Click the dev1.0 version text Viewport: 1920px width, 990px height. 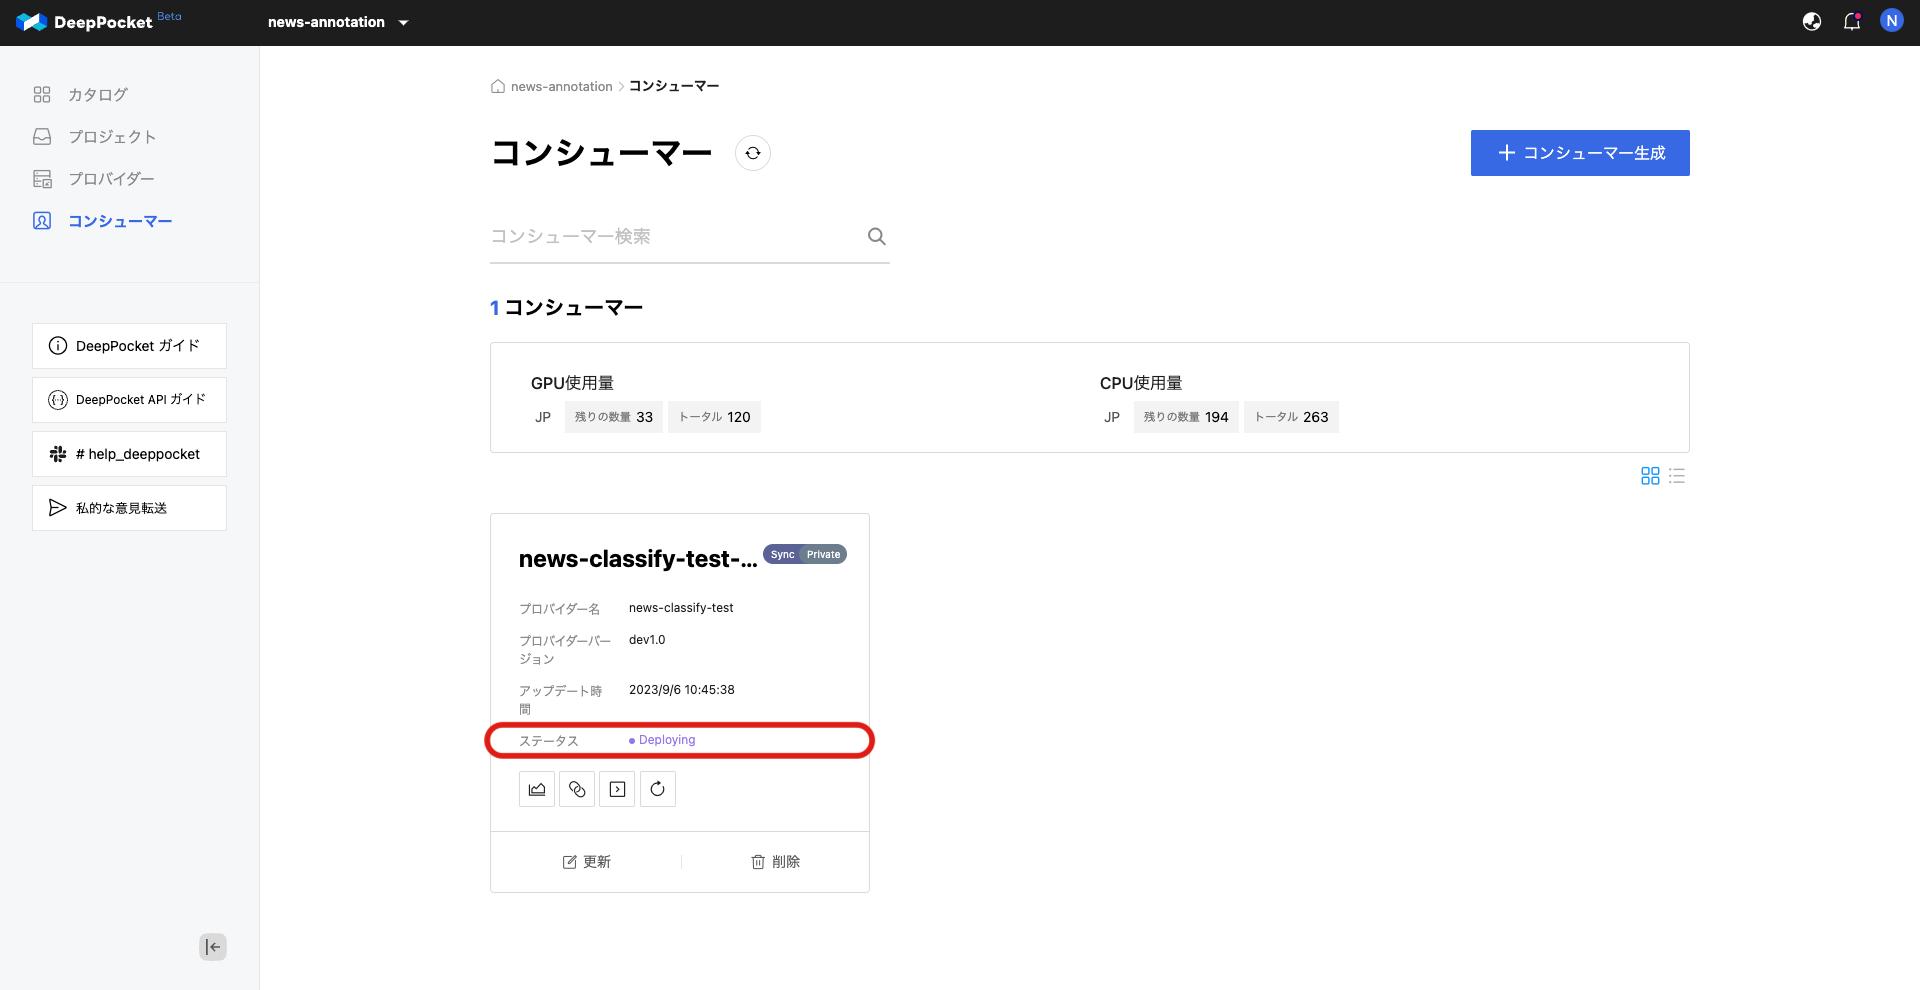tap(647, 640)
